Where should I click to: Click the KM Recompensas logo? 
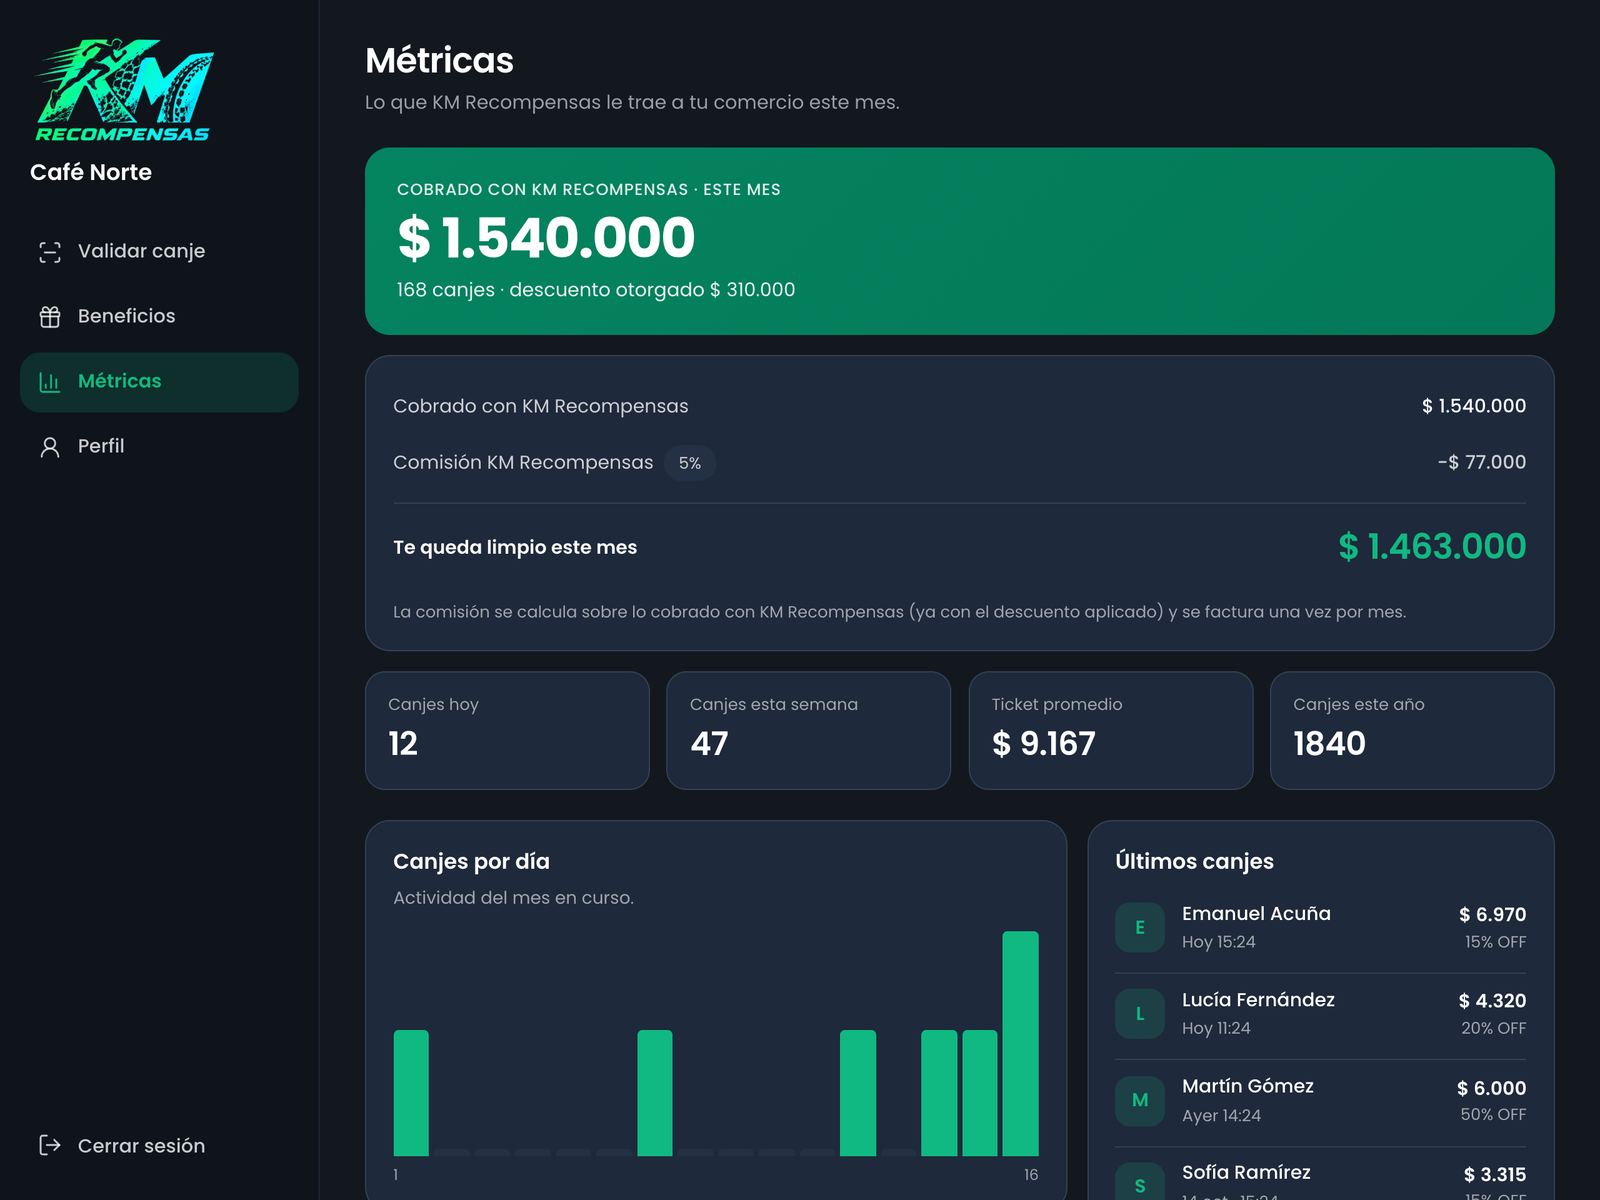(x=124, y=91)
